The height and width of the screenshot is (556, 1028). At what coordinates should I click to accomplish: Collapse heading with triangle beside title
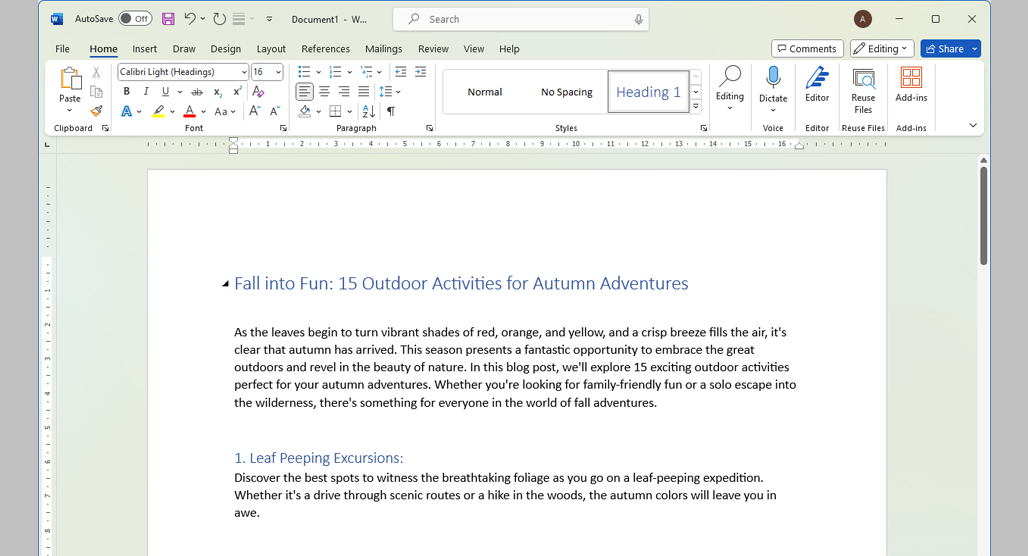225,284
